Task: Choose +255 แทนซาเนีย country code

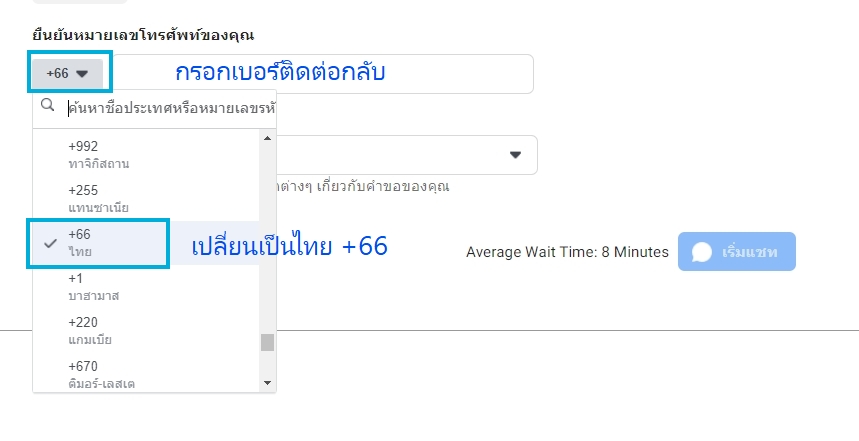Action: pos(146,199)
